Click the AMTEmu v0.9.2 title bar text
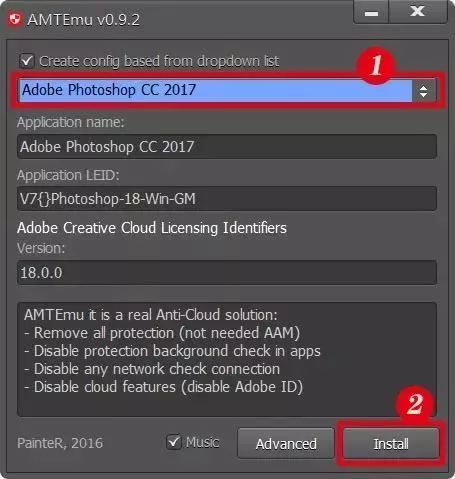This screenshot has width=455, height=479. (x=83, y=20)
